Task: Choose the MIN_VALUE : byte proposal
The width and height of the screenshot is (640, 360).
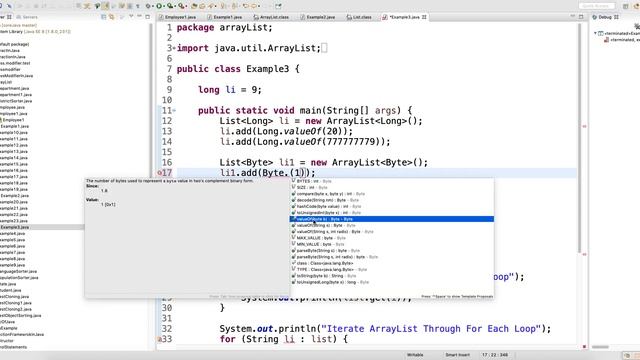Action: click(392, 244)
